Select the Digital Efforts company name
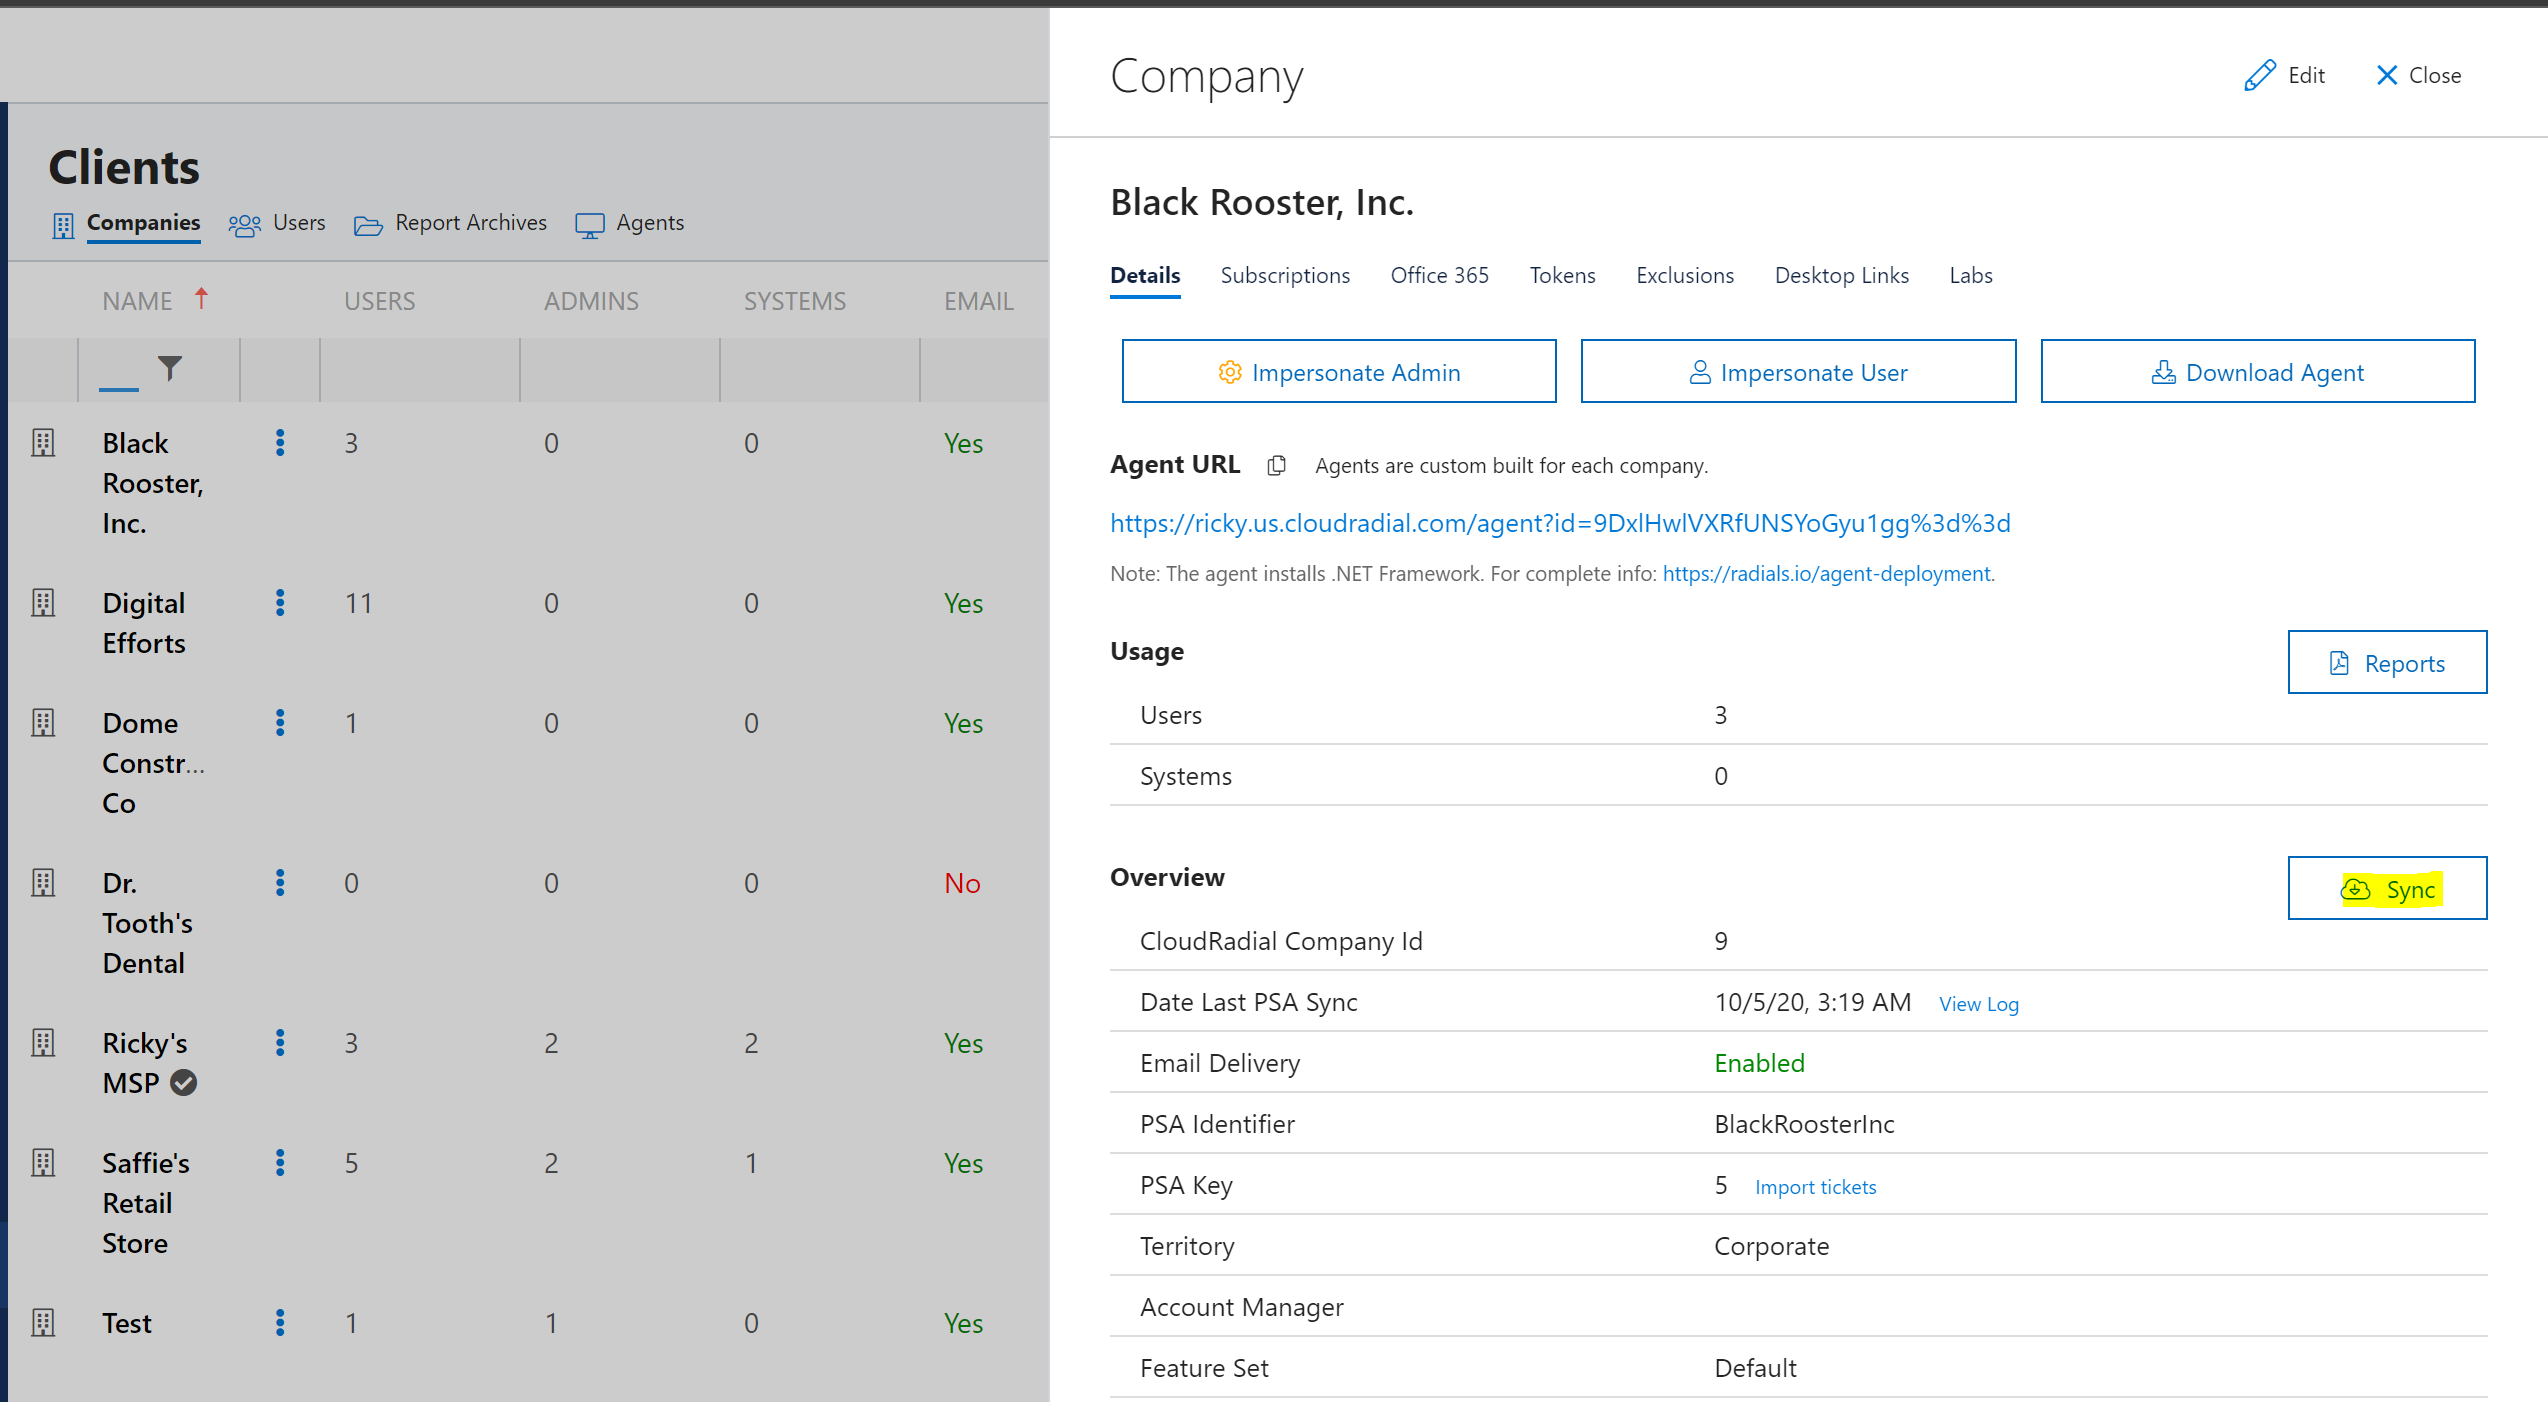Image resolution: width=2548 pixels, height=1402 pixels. (x=144, y=623)
